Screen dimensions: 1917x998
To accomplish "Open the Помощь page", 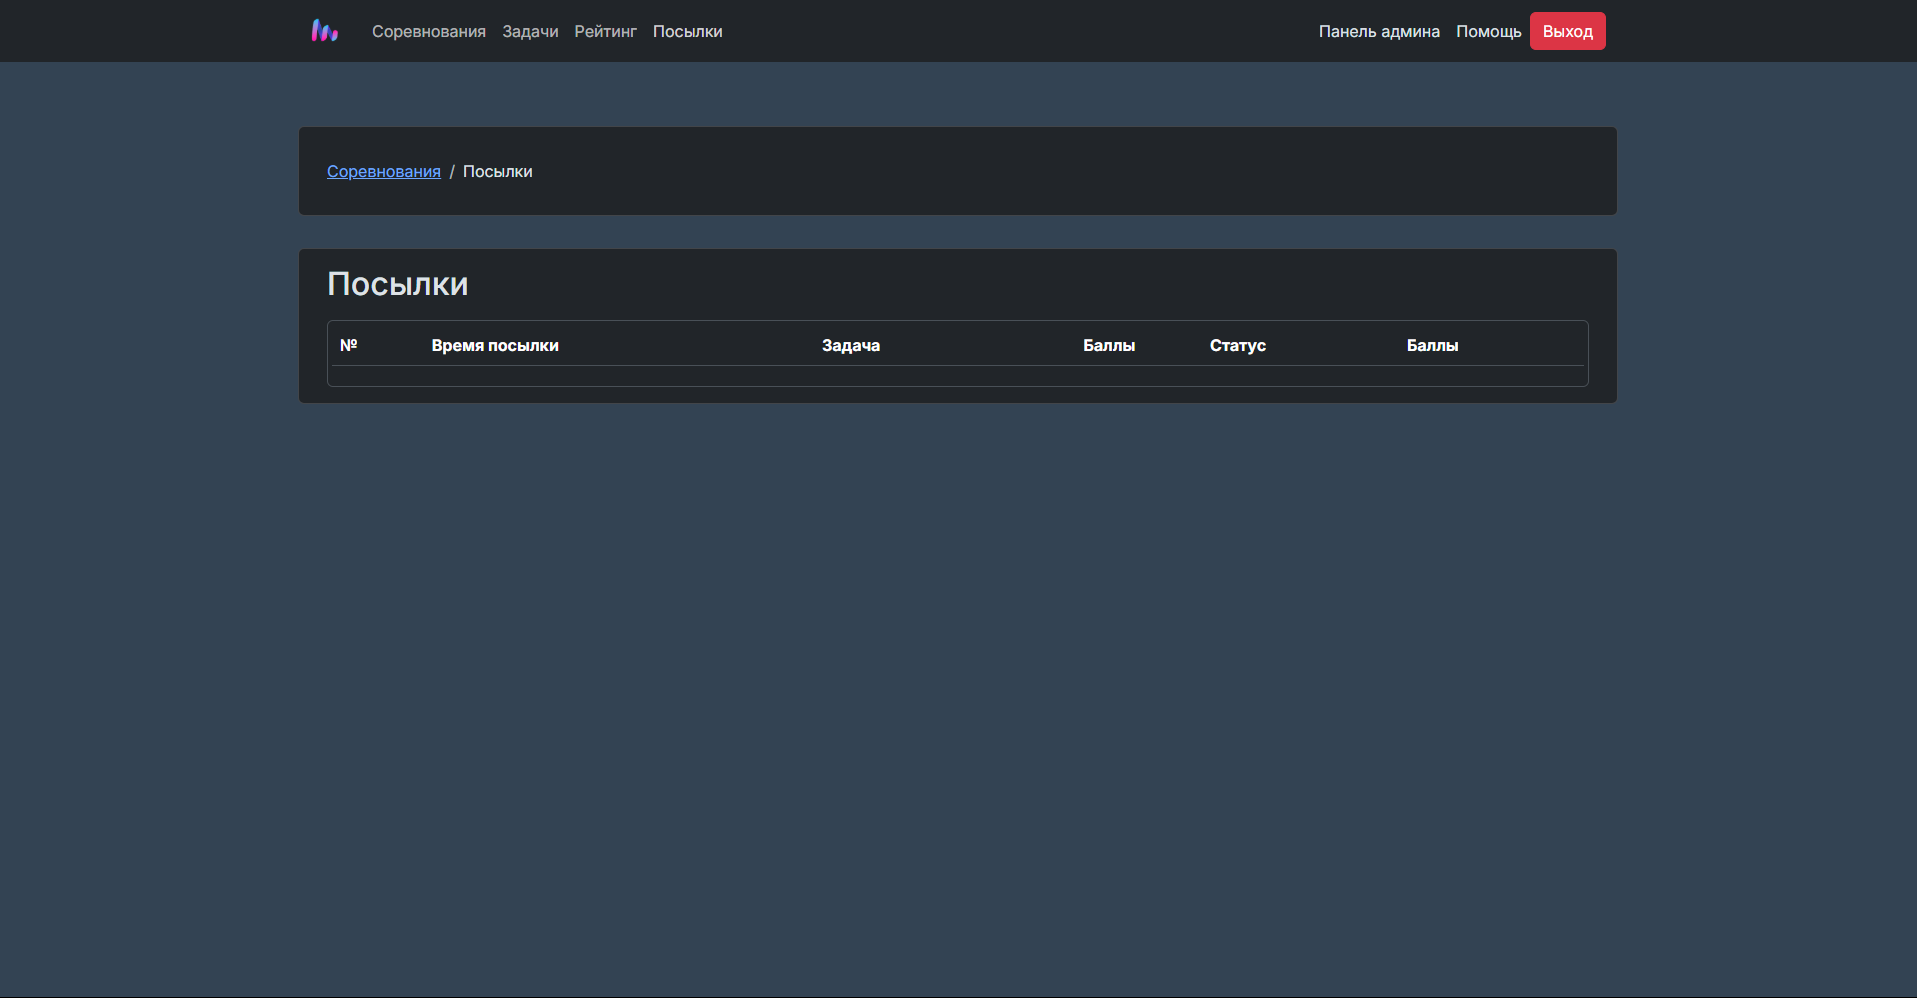I will (x=1488, y=32).
